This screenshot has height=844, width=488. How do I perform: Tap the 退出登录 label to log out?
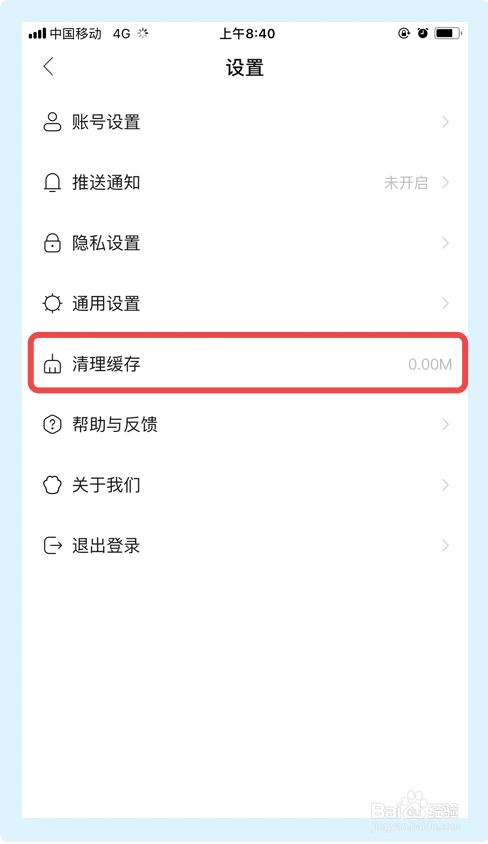point(106,546)
